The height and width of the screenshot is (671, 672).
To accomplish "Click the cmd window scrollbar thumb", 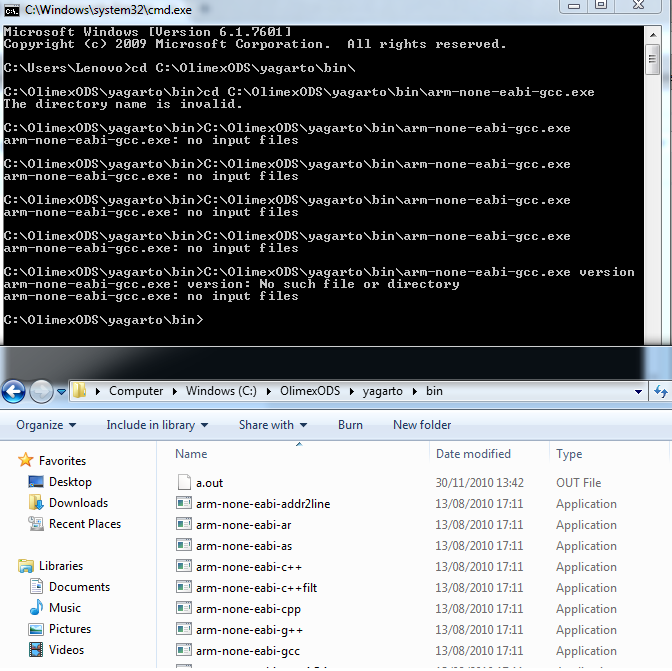I will pyautogui.click(x=653, y=59).
